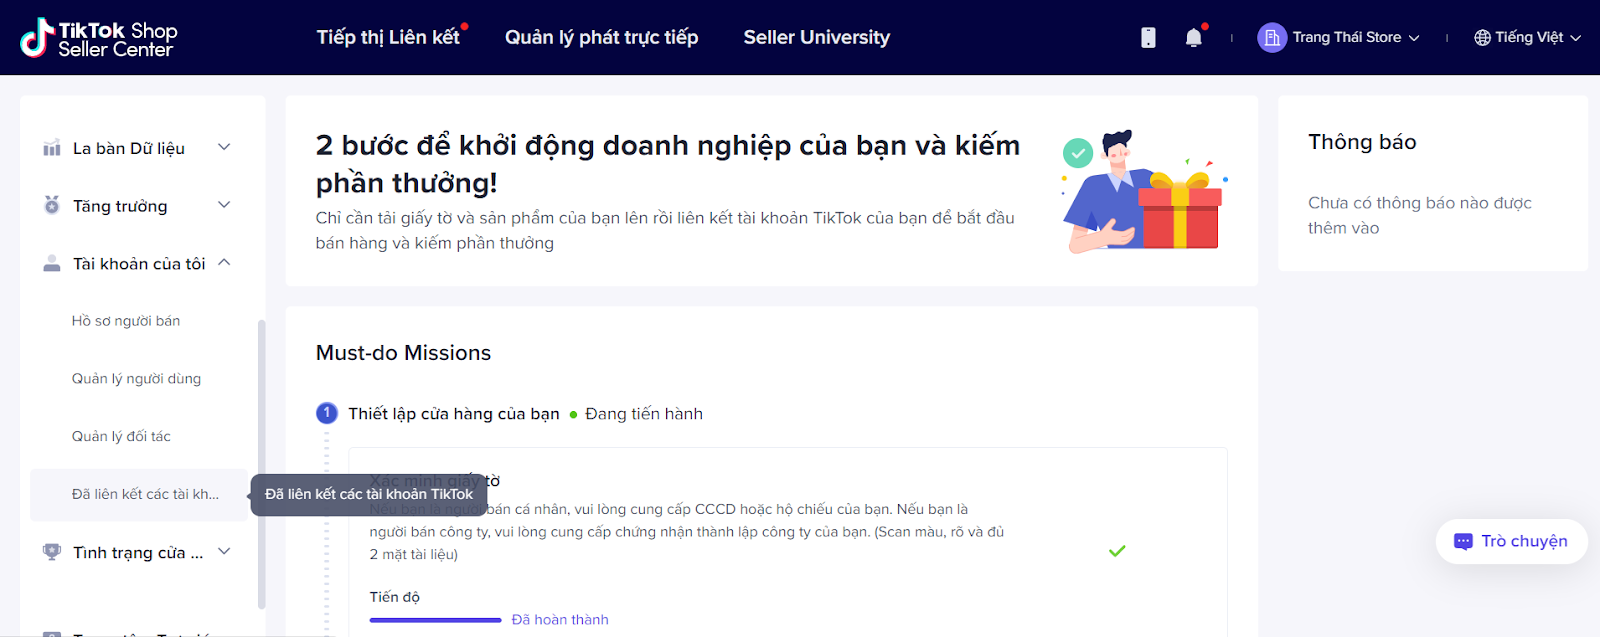Click the Tình trạng cửa trophy icon

(52, 552)
